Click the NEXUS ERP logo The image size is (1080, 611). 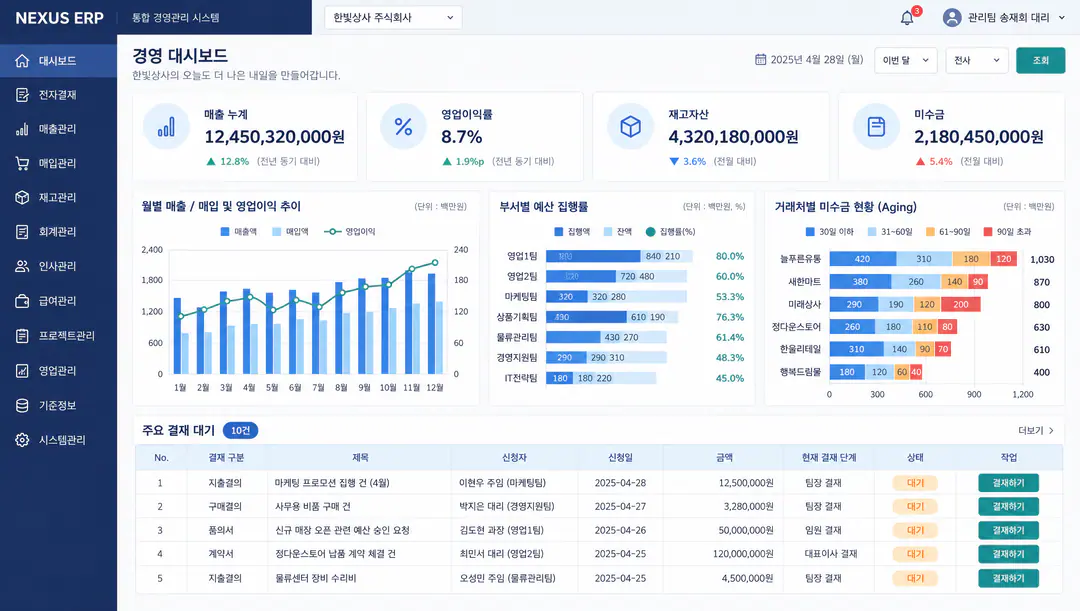(x=59, y=19)
